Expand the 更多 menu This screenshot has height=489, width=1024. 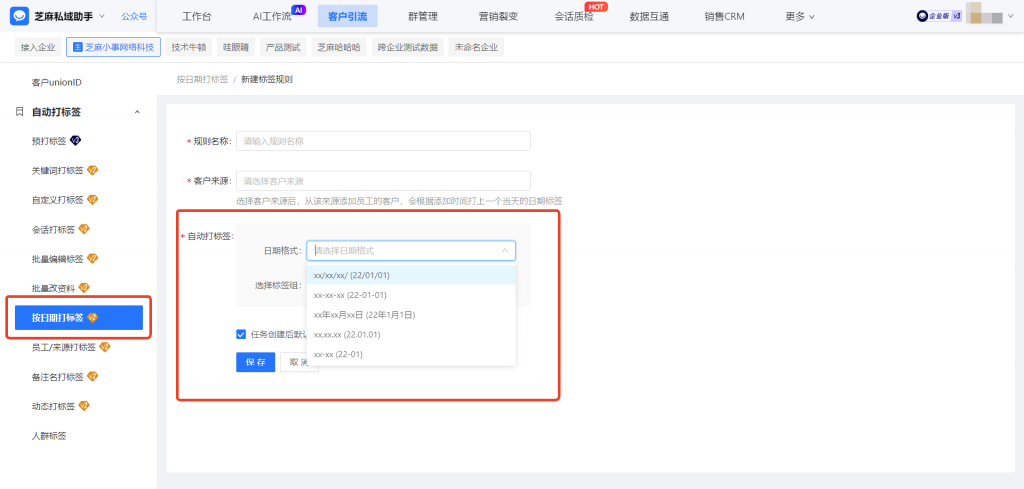point(799,16)
